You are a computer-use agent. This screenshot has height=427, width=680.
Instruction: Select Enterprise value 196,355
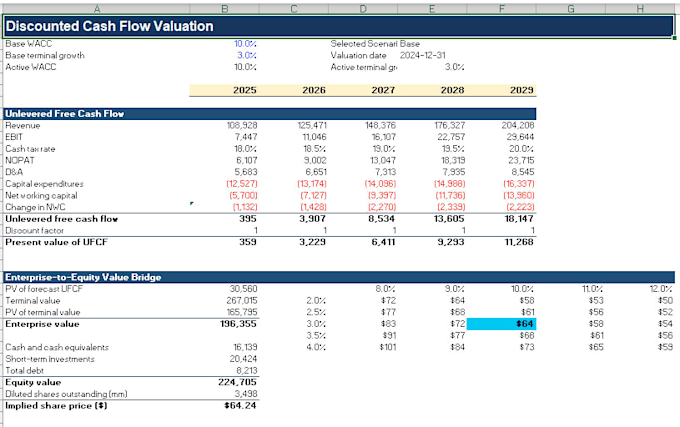[x=239, y=324]
